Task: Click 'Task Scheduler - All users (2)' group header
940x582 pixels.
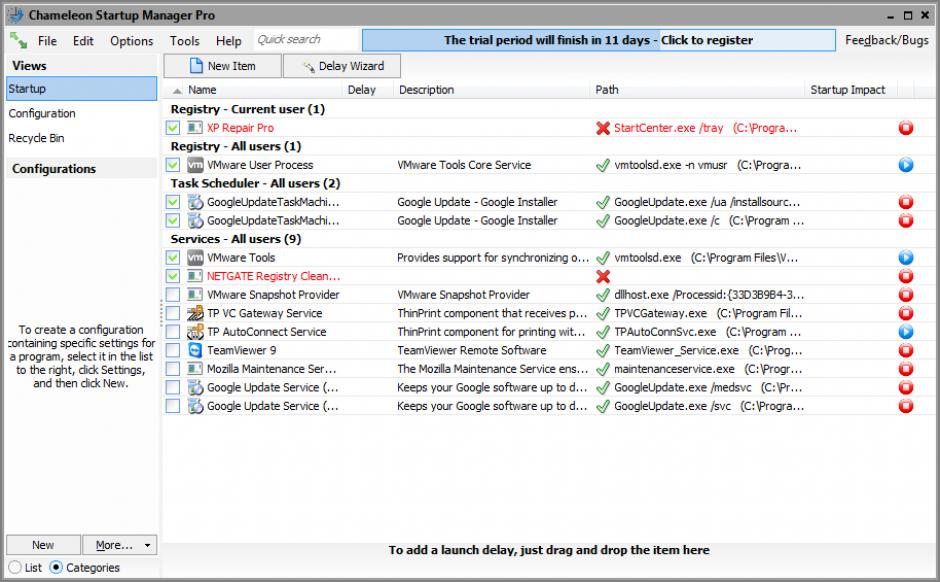Action: [x=255, y=183]
